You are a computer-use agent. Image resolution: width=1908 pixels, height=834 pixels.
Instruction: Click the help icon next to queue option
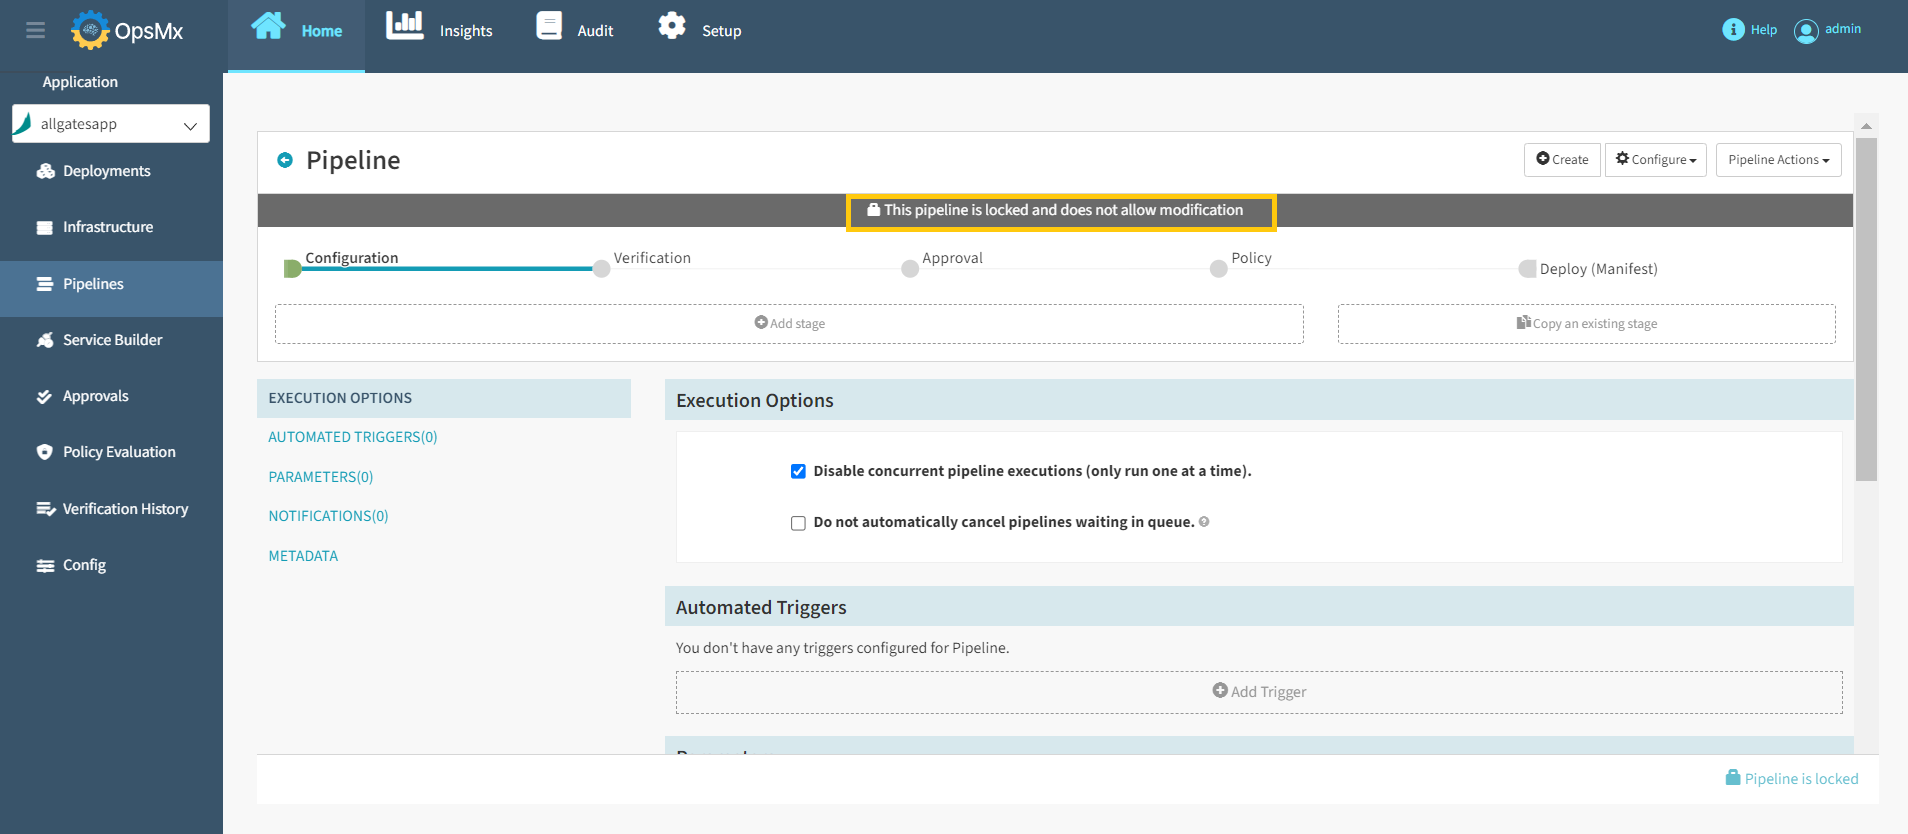coord(1204,521)
